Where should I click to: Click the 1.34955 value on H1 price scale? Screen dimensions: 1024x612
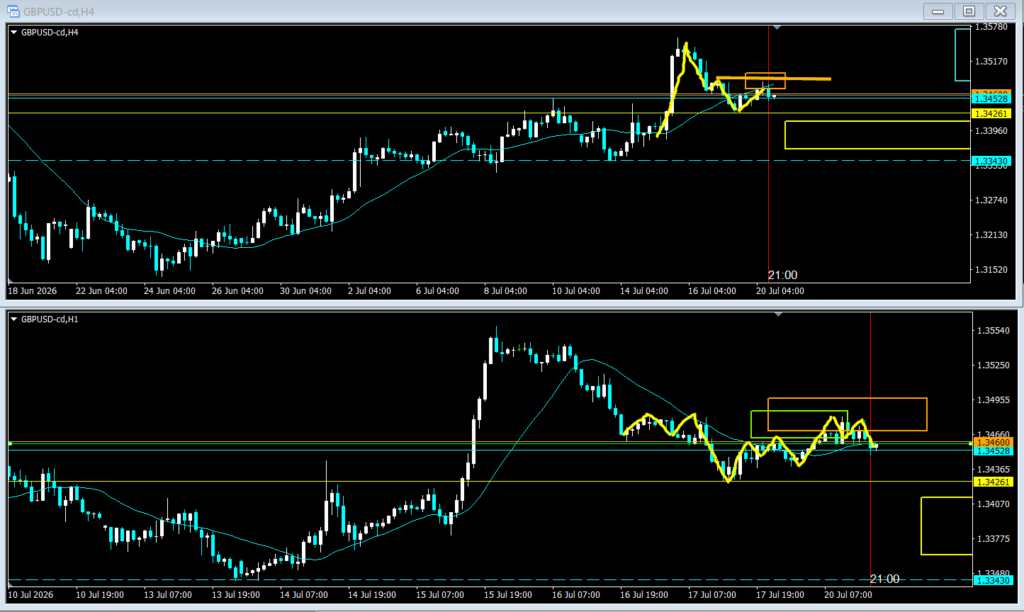(x=993, y=400)
